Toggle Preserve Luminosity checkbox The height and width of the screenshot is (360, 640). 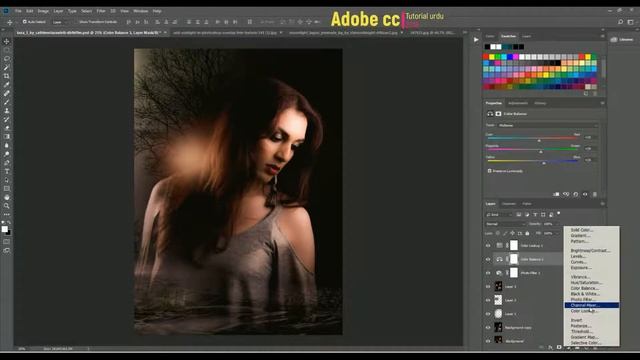pos(489,171)
